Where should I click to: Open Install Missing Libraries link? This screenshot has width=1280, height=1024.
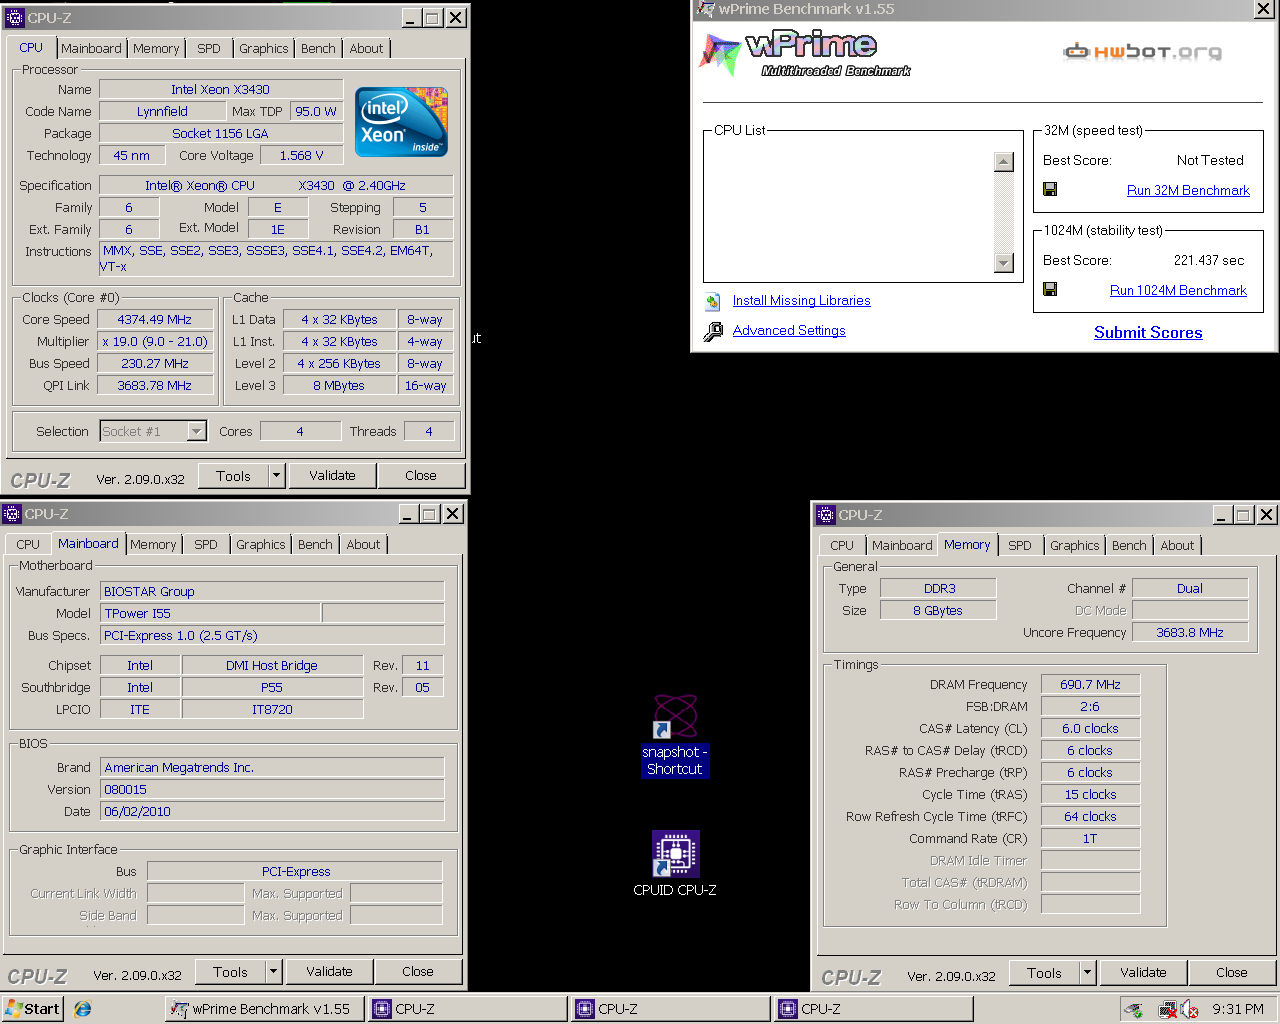(801, 301)
